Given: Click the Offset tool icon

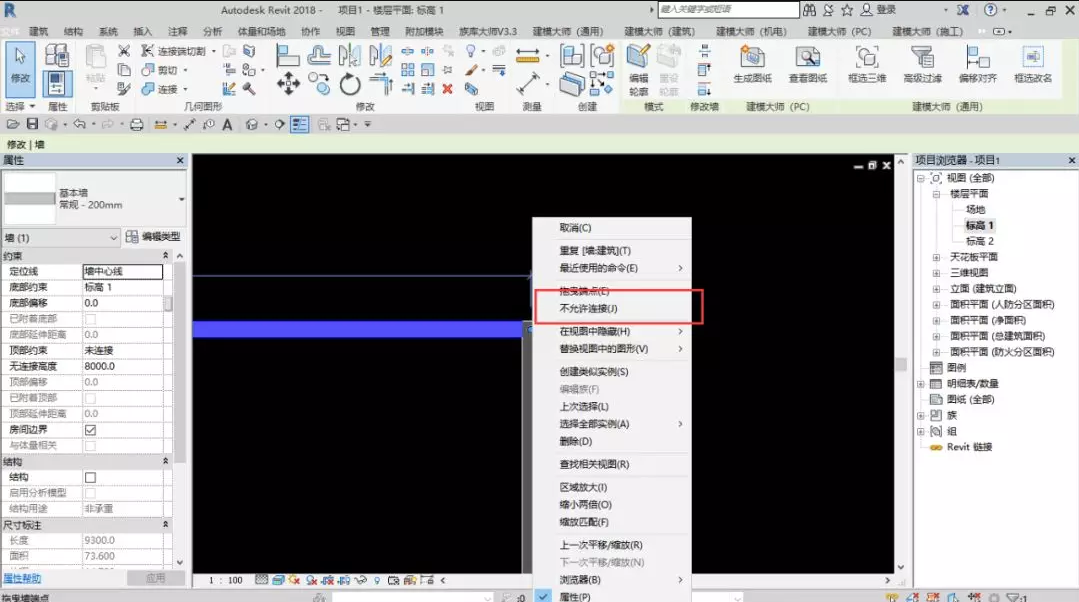Looking at the screenshot, I should [x=319, y=55].
